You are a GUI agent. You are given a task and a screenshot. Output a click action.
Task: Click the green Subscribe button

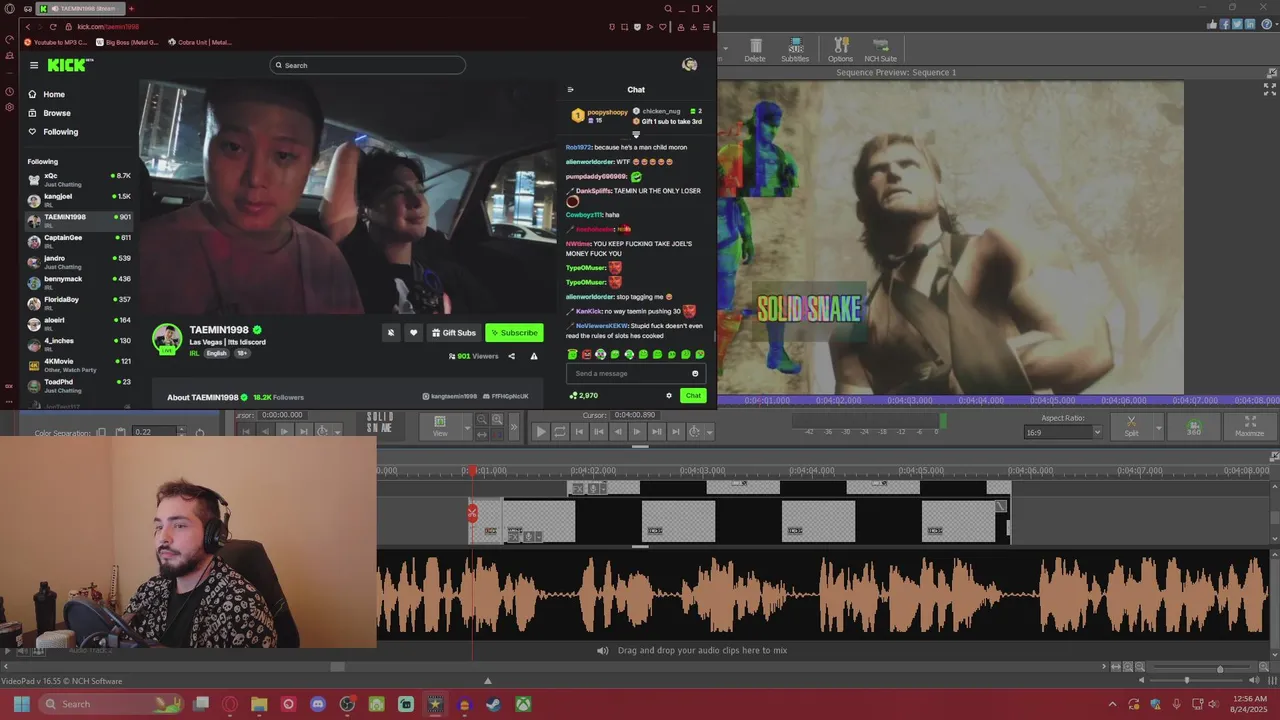514,333
